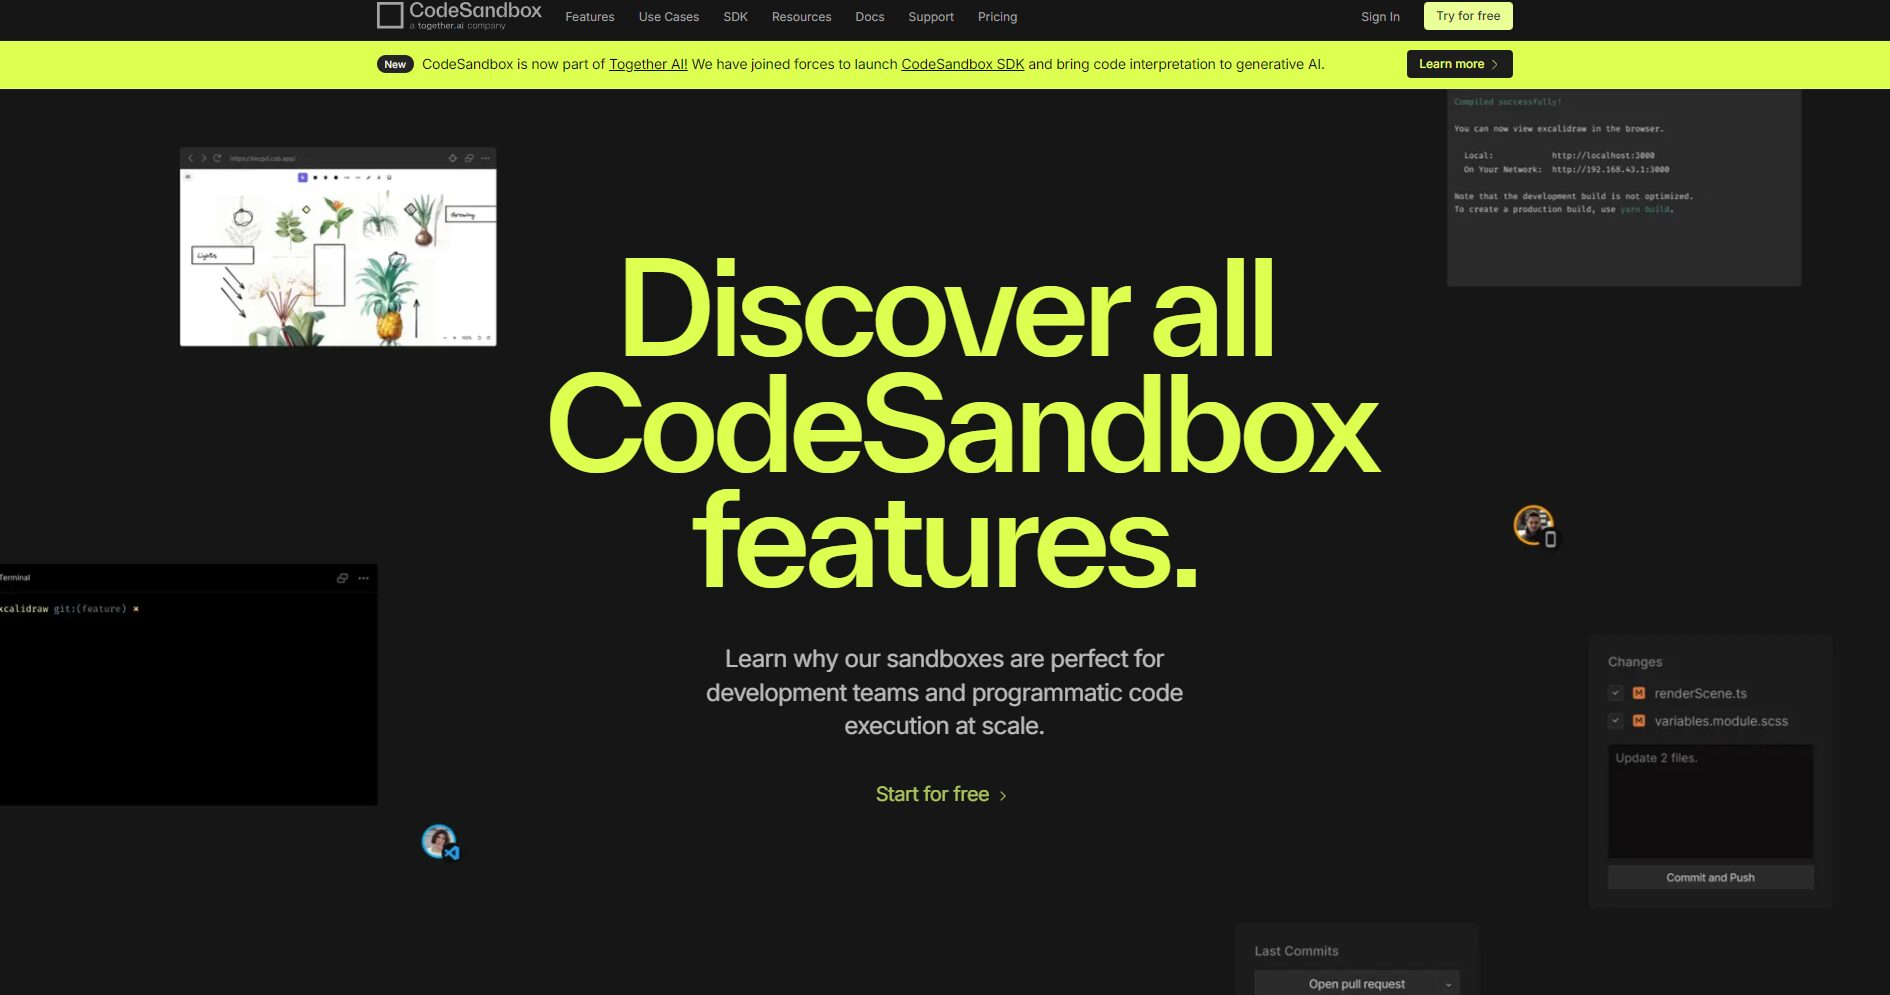
Task: Click the back arrow in preview browser
Action: 191,158
